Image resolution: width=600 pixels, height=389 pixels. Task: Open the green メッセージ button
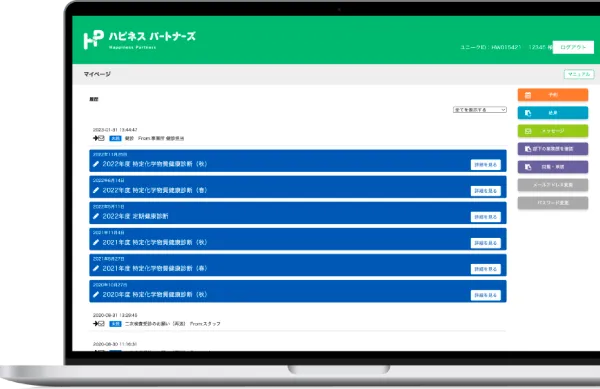pos(553,131)
